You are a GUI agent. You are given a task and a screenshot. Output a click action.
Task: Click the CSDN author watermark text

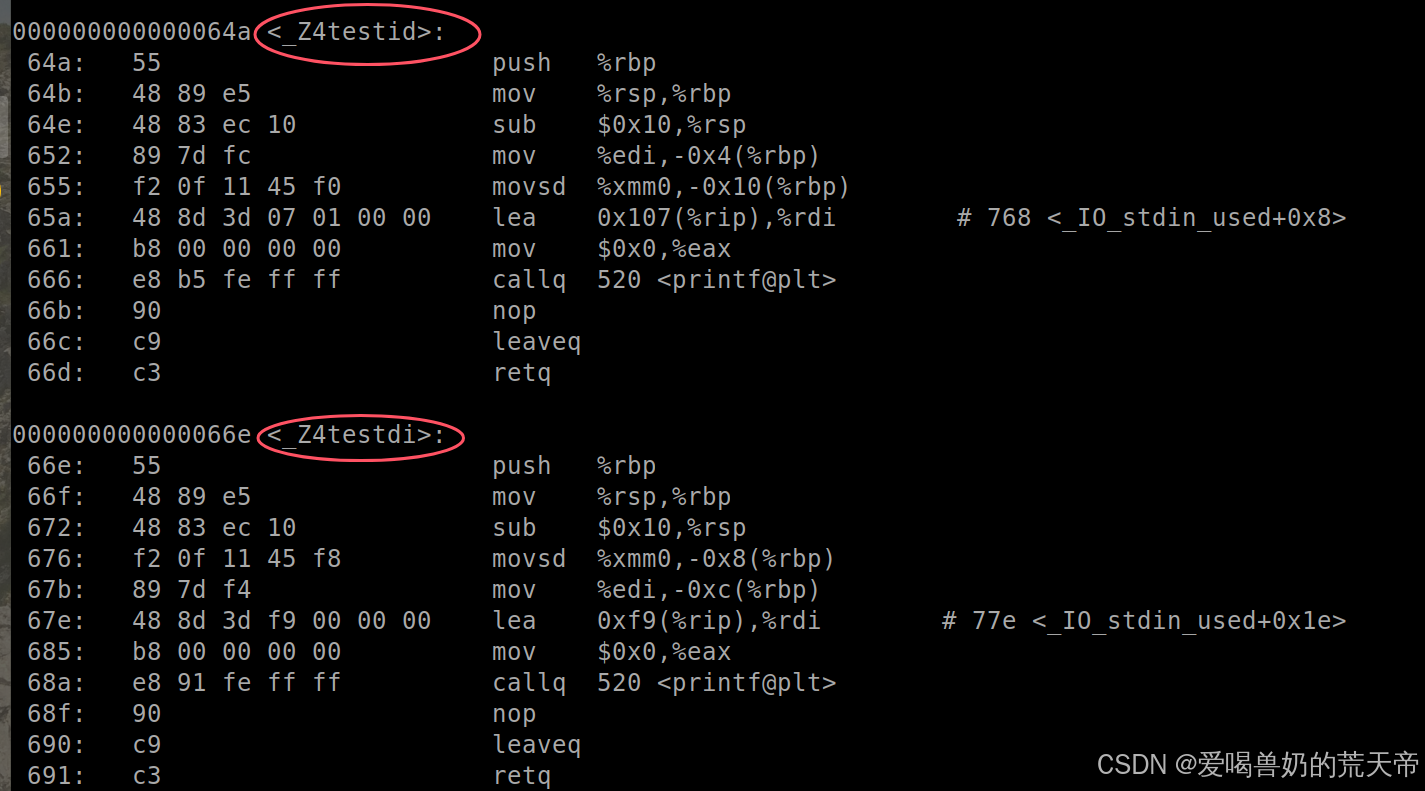click(x=1258, y=765)
